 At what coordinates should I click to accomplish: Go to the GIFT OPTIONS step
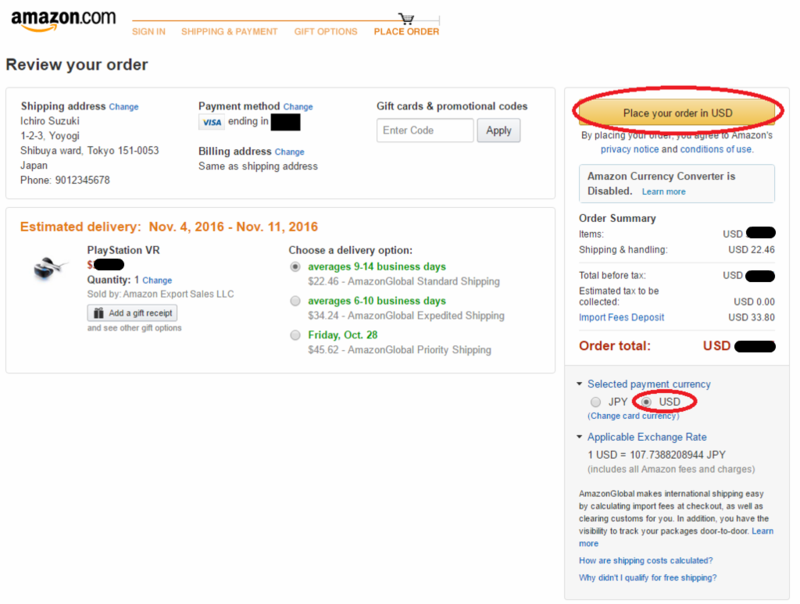(326, 32)
